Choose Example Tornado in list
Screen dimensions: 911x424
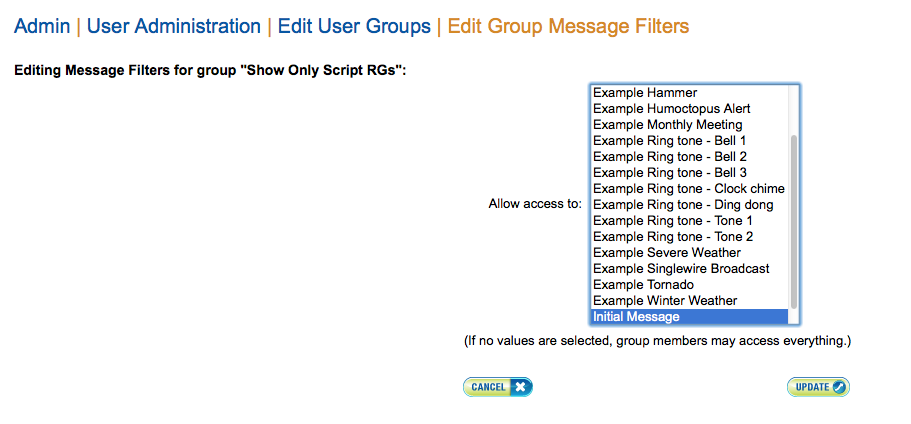[690, 285]
